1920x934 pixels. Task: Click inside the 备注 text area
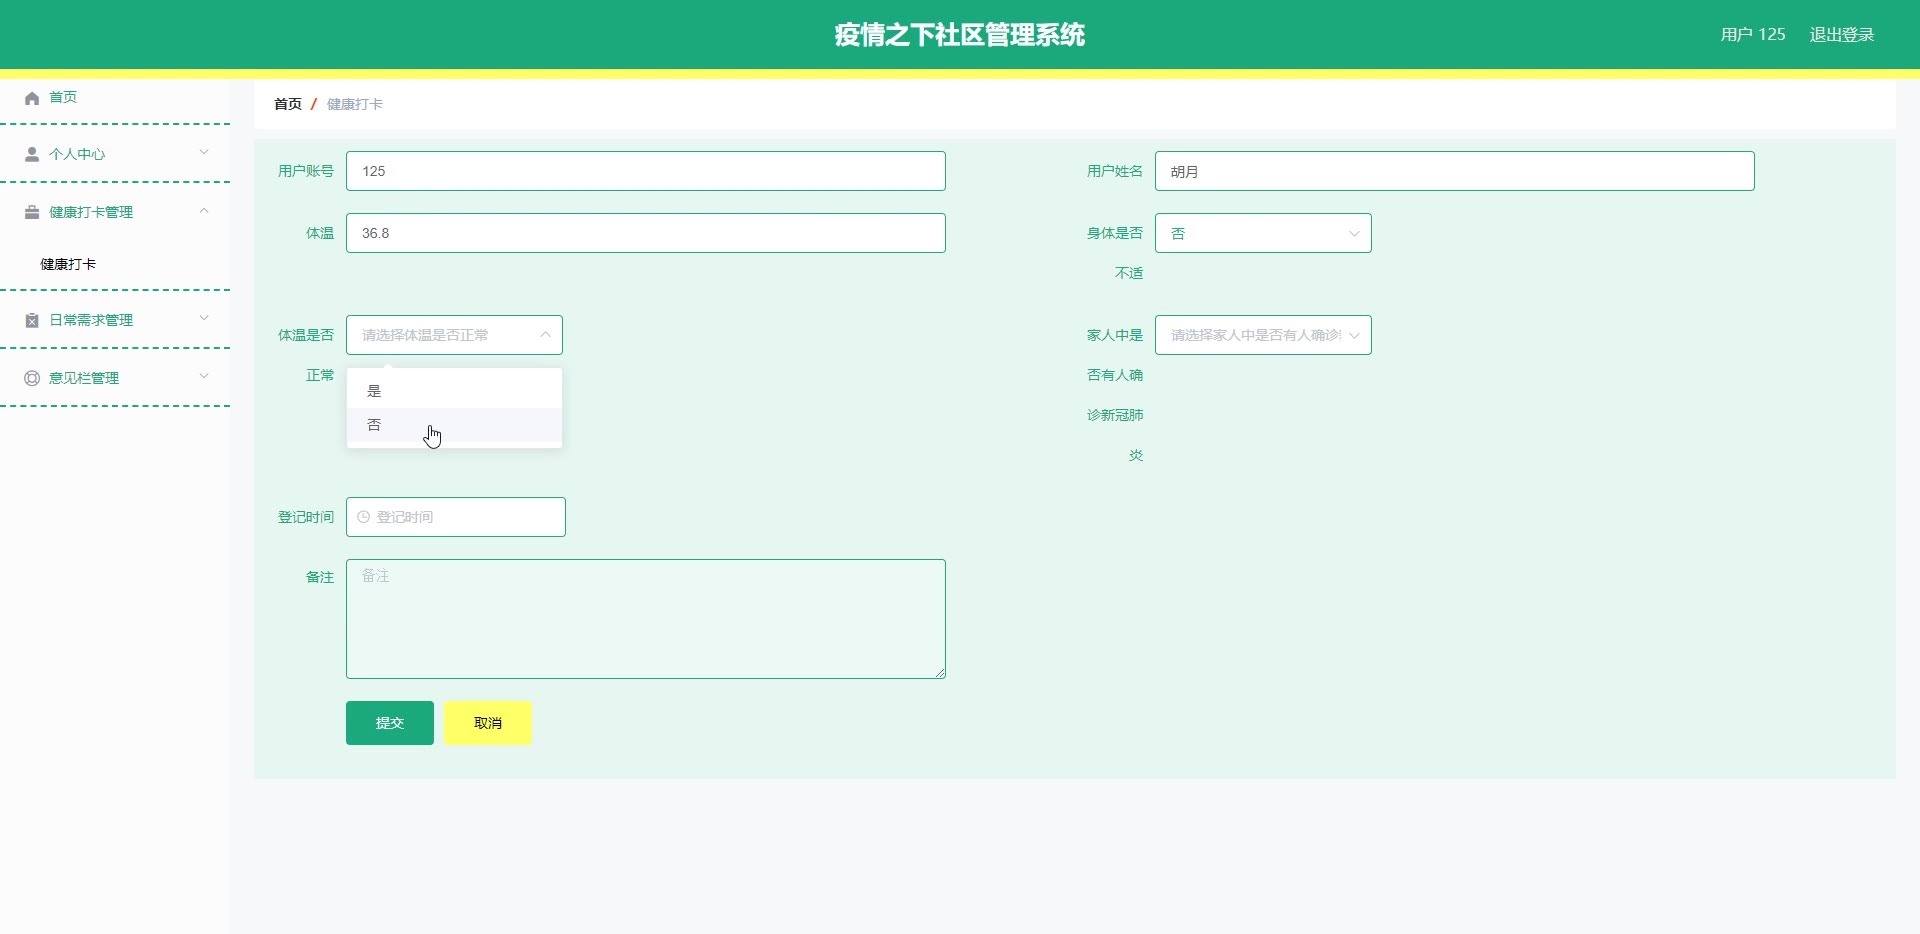[x=646, y=619]
